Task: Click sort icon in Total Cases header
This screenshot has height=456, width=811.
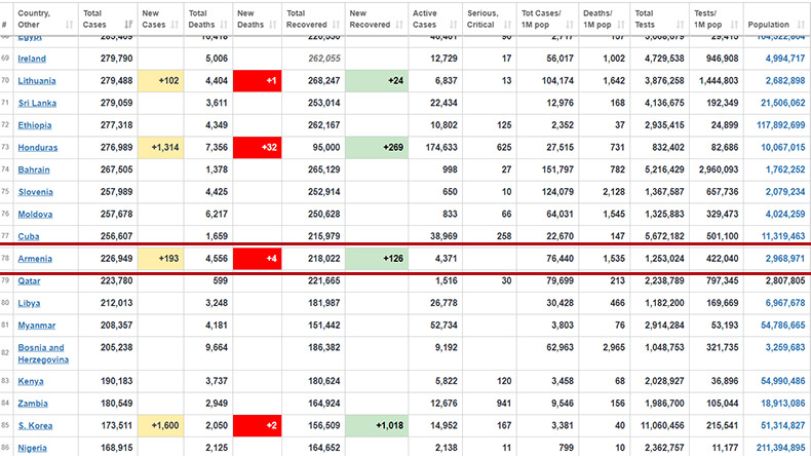Action: [x=128, y=24]
